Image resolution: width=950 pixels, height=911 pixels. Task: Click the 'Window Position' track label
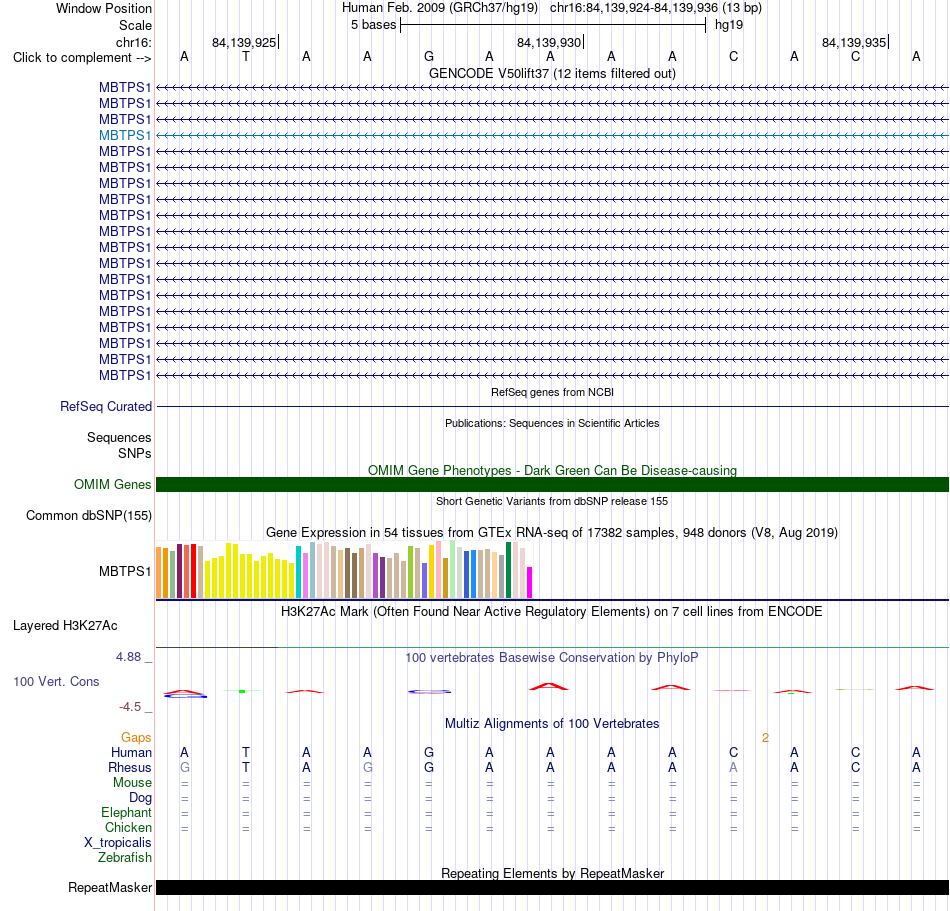tap(104, 8)
